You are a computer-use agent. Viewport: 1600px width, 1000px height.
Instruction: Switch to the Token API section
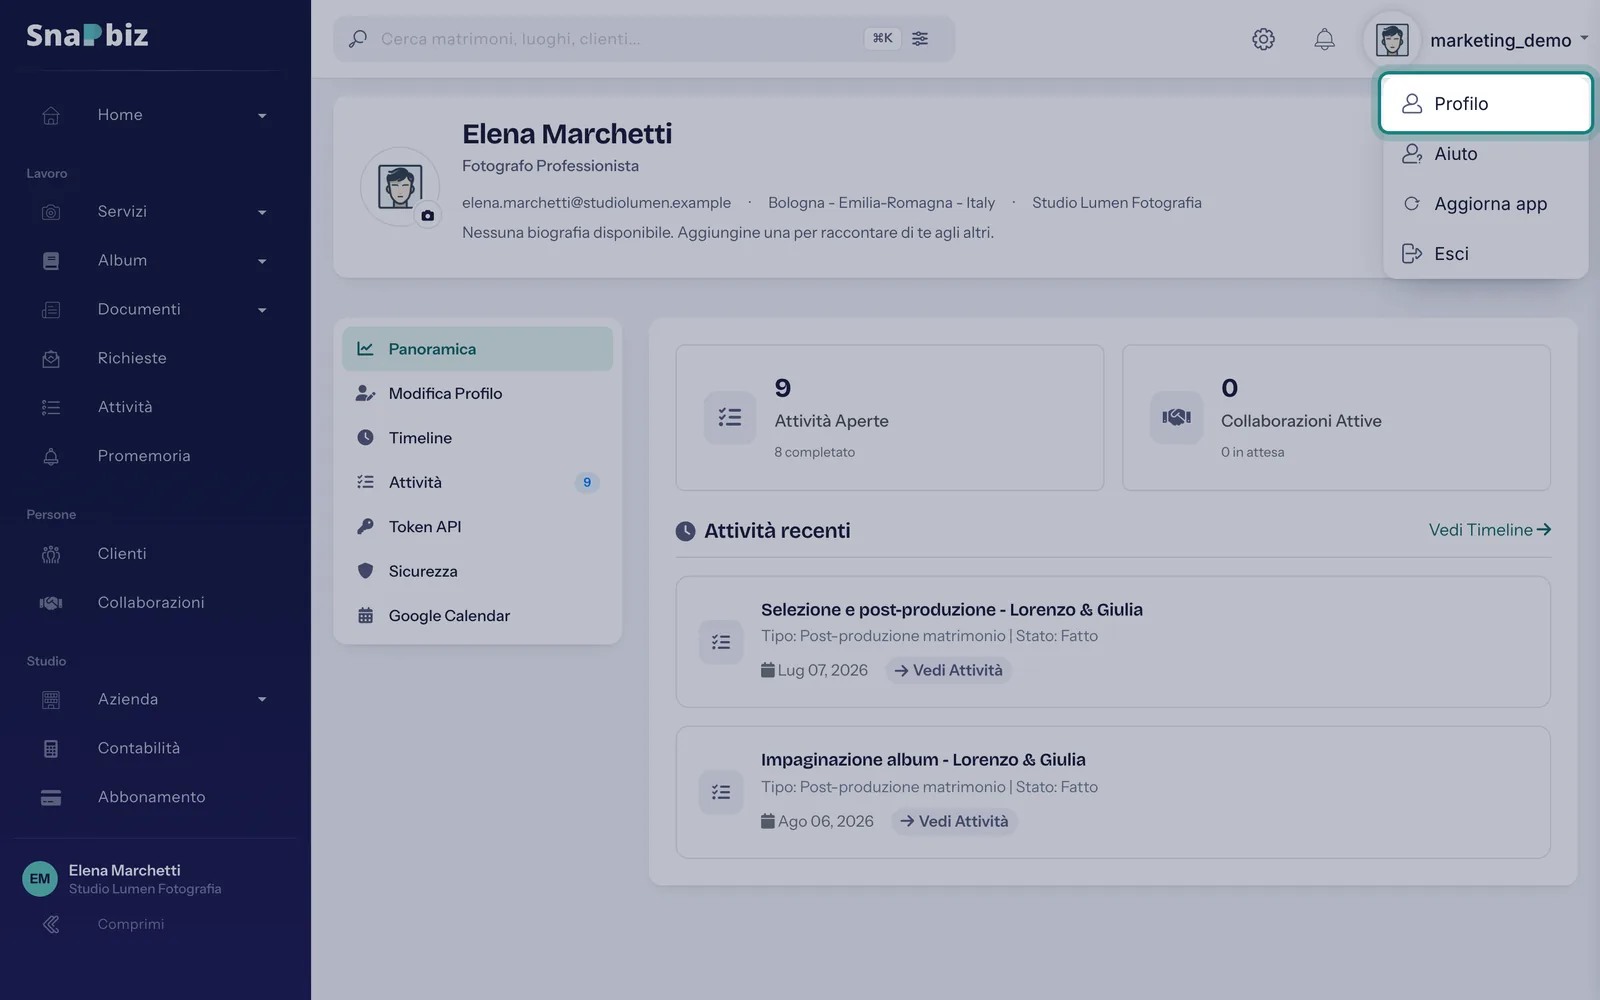coord(477,526)
